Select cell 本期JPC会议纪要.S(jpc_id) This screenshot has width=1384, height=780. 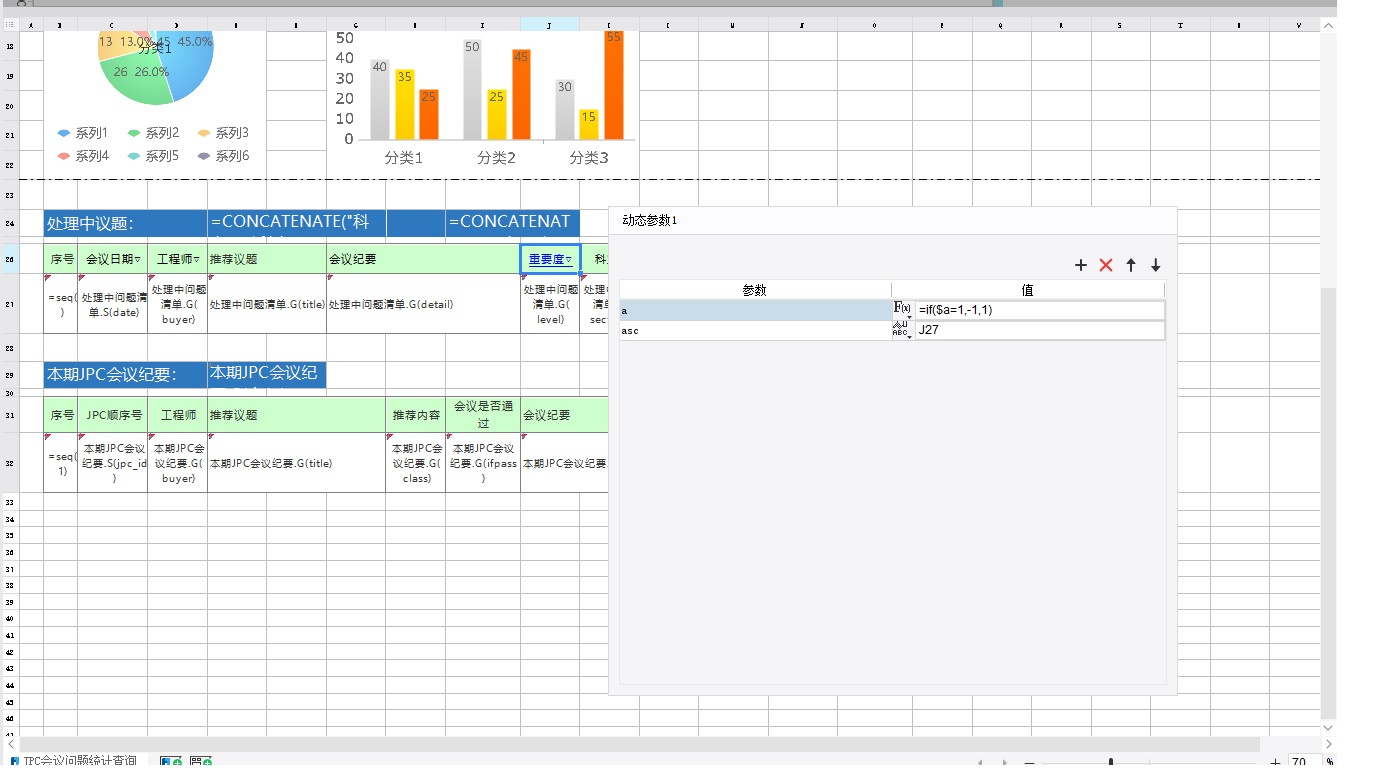(x=112, y=463)
